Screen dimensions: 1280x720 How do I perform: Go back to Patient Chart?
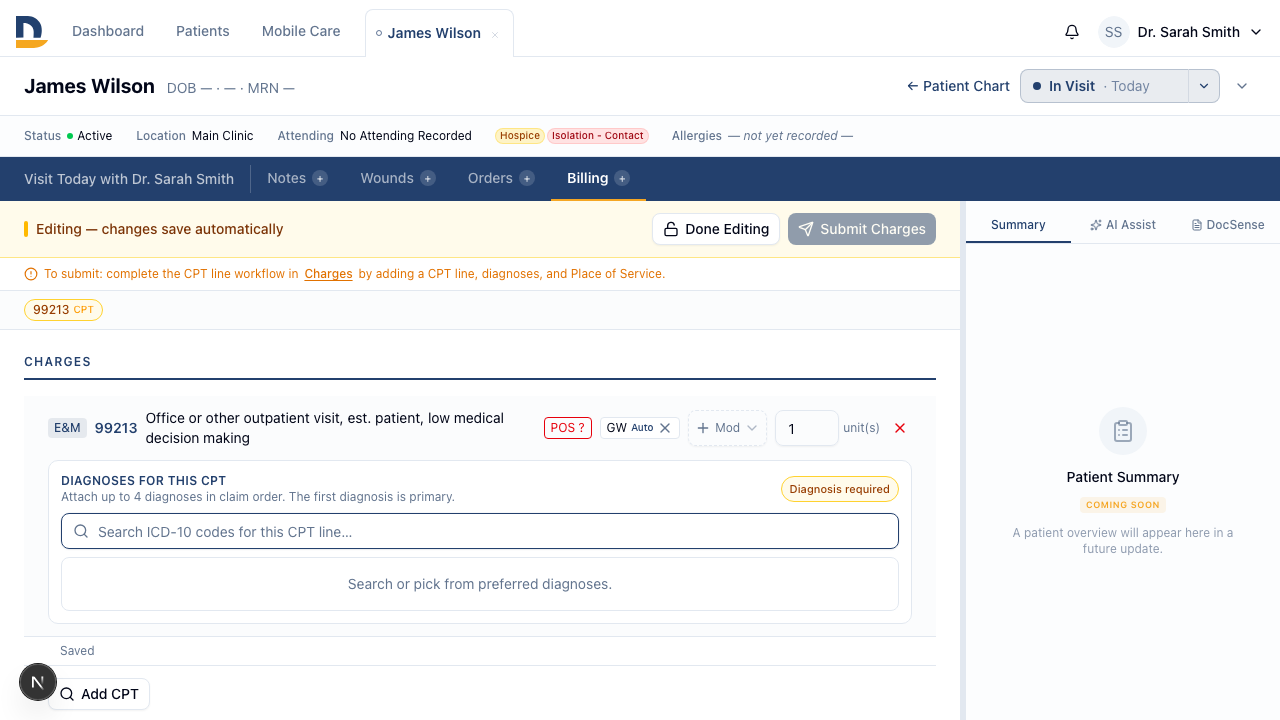(958, 86)
